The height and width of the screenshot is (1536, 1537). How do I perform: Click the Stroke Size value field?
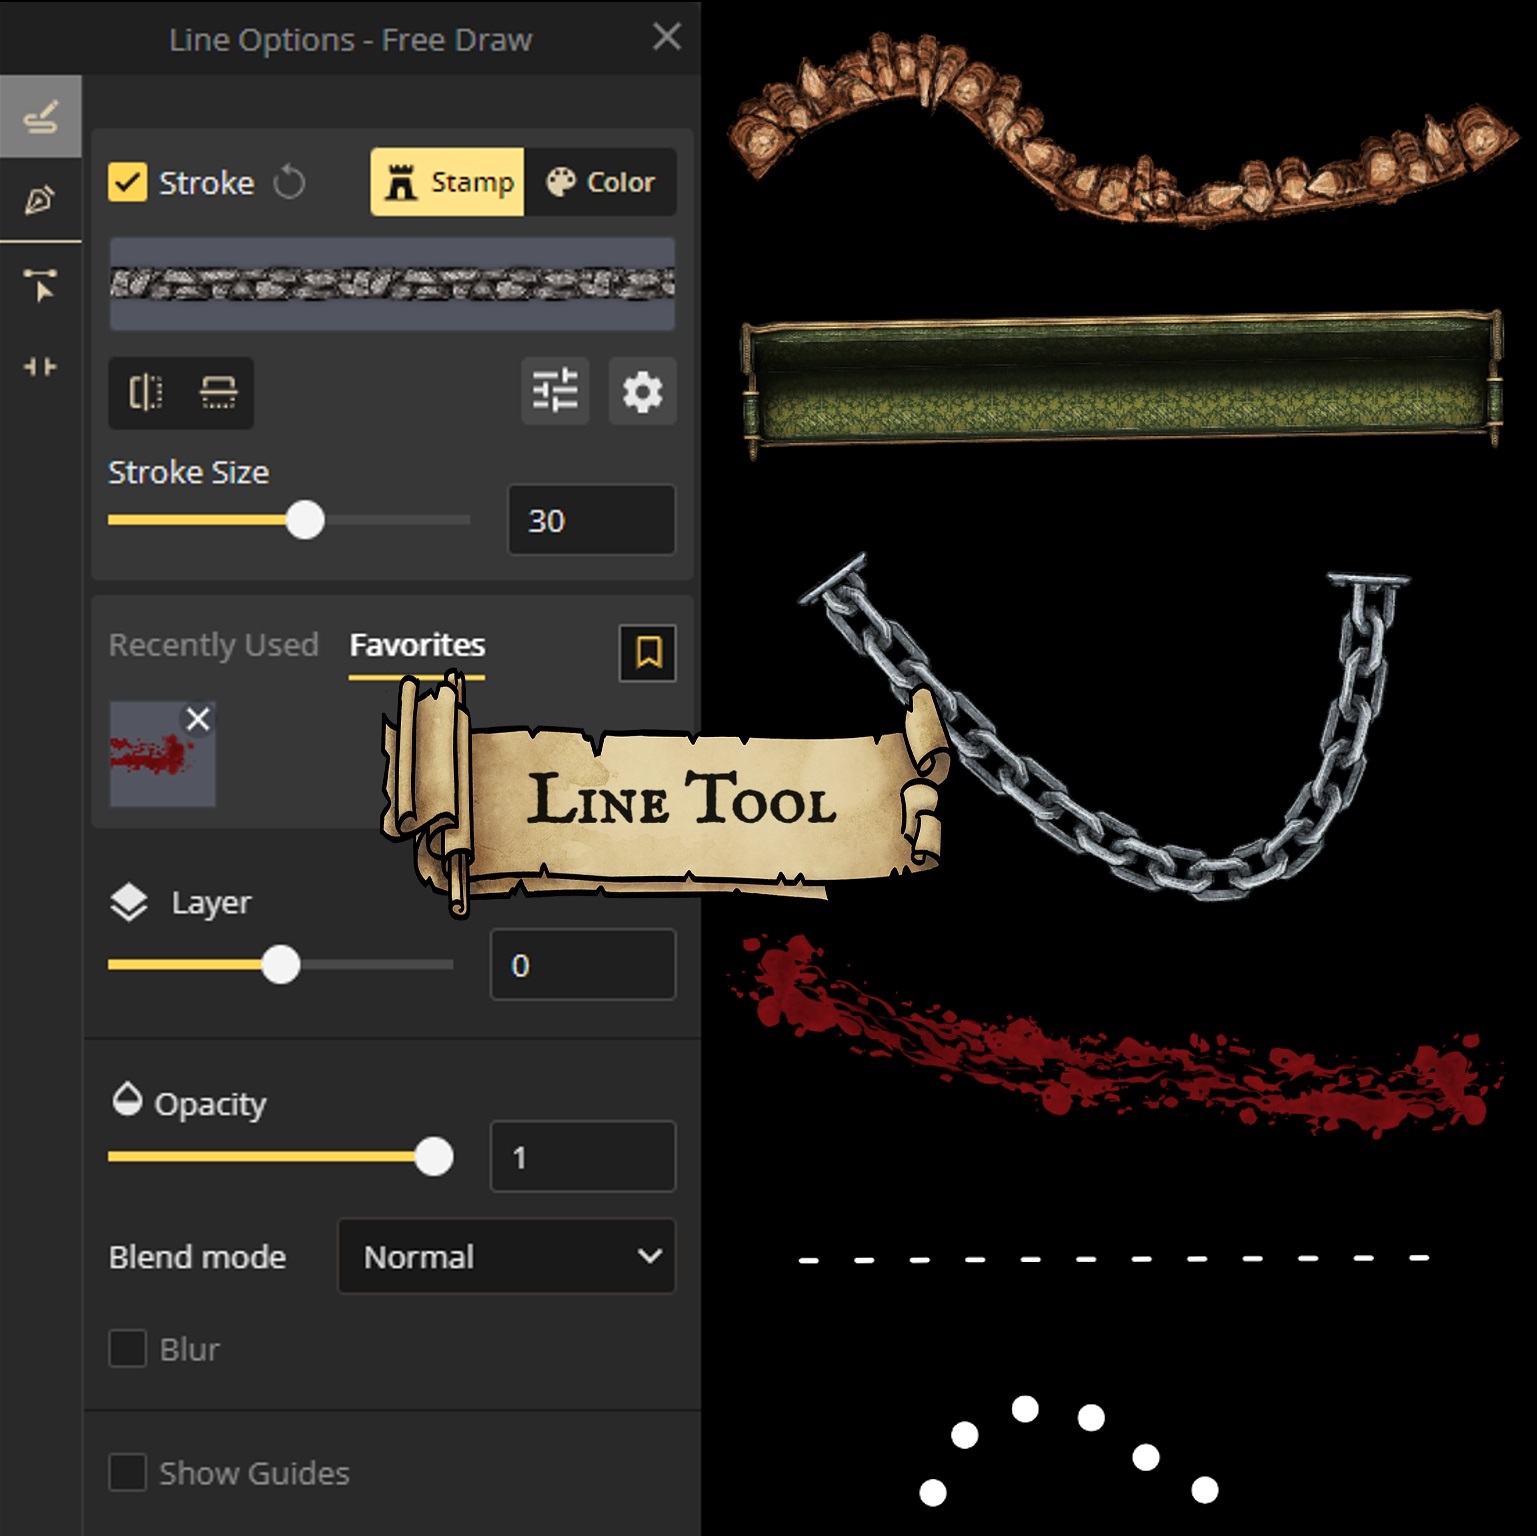[592, 520]
